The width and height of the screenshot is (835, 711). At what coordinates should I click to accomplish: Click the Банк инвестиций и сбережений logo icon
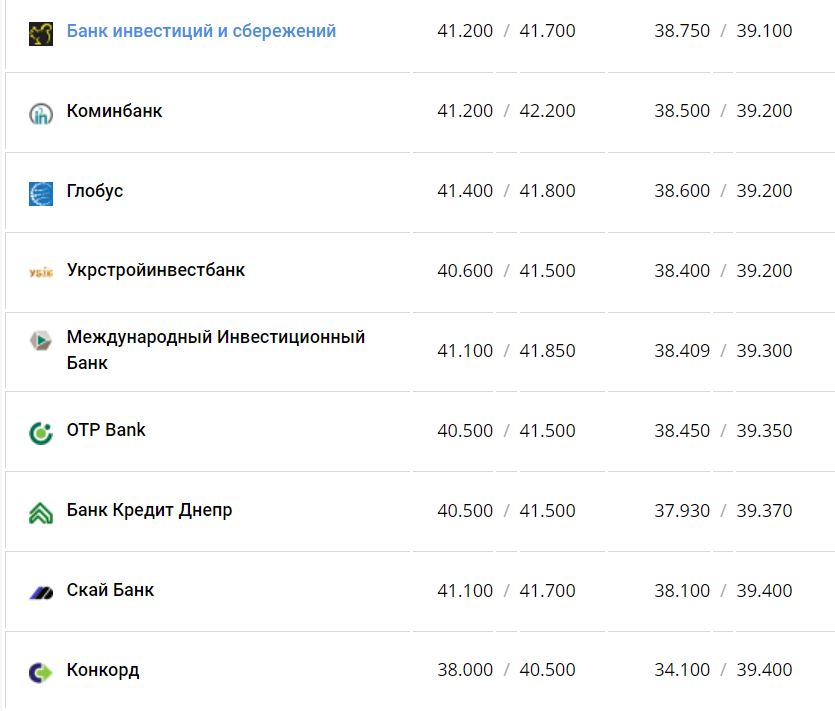click(x=41, y=33)
